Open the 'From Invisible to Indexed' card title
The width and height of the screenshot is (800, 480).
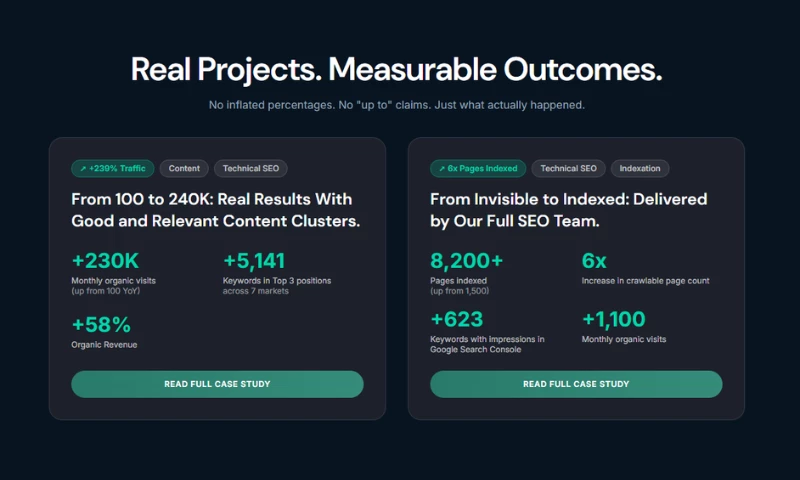click(x=569, y=210)
